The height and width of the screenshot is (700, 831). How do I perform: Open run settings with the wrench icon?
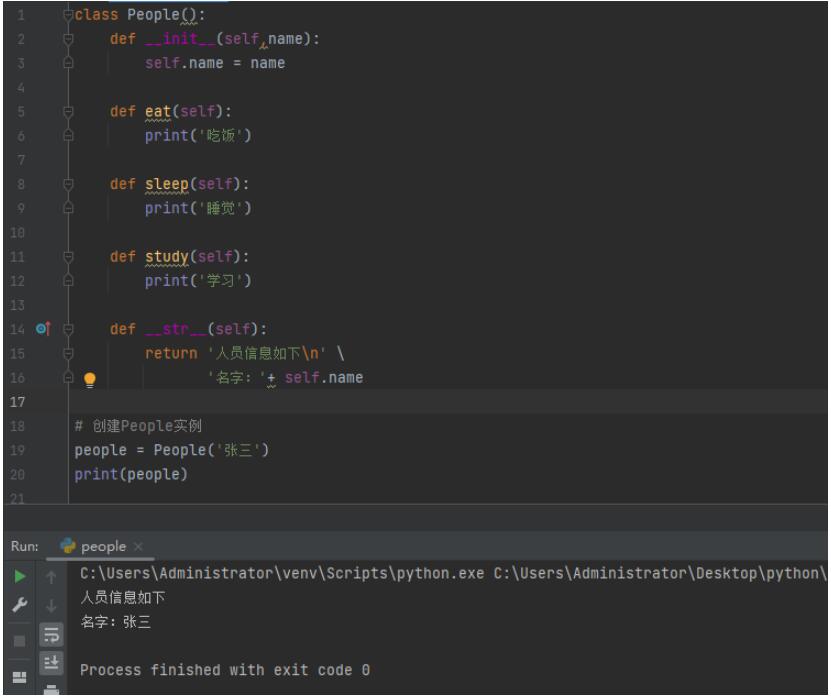pos(21,604)
